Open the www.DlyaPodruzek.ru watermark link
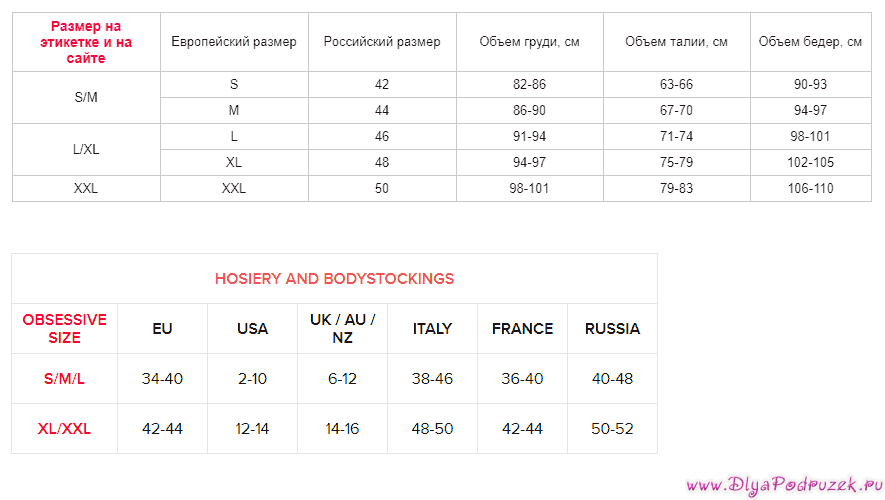 click(x=785, y=485)
